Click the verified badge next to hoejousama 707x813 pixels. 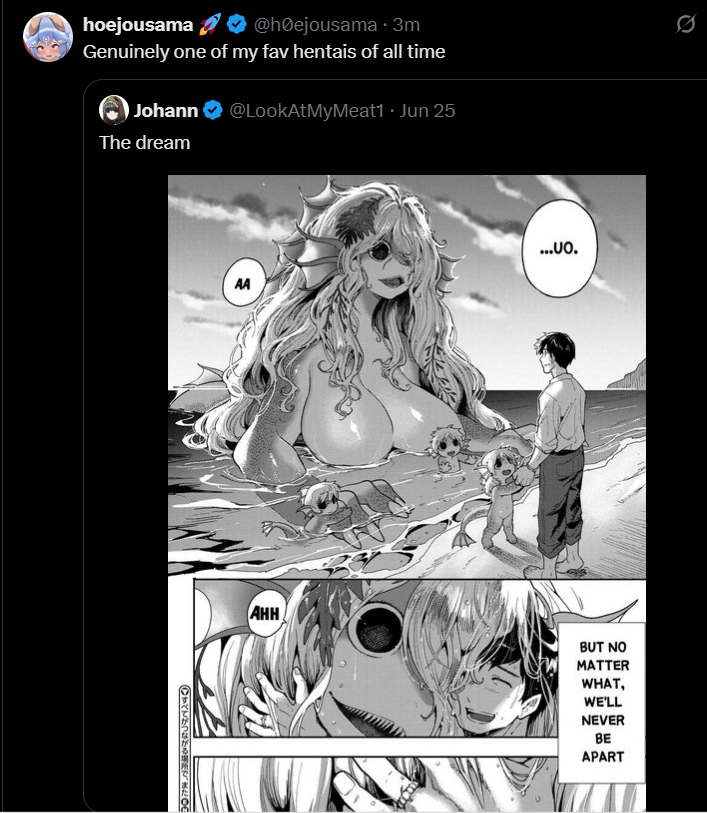click(237, 24)
